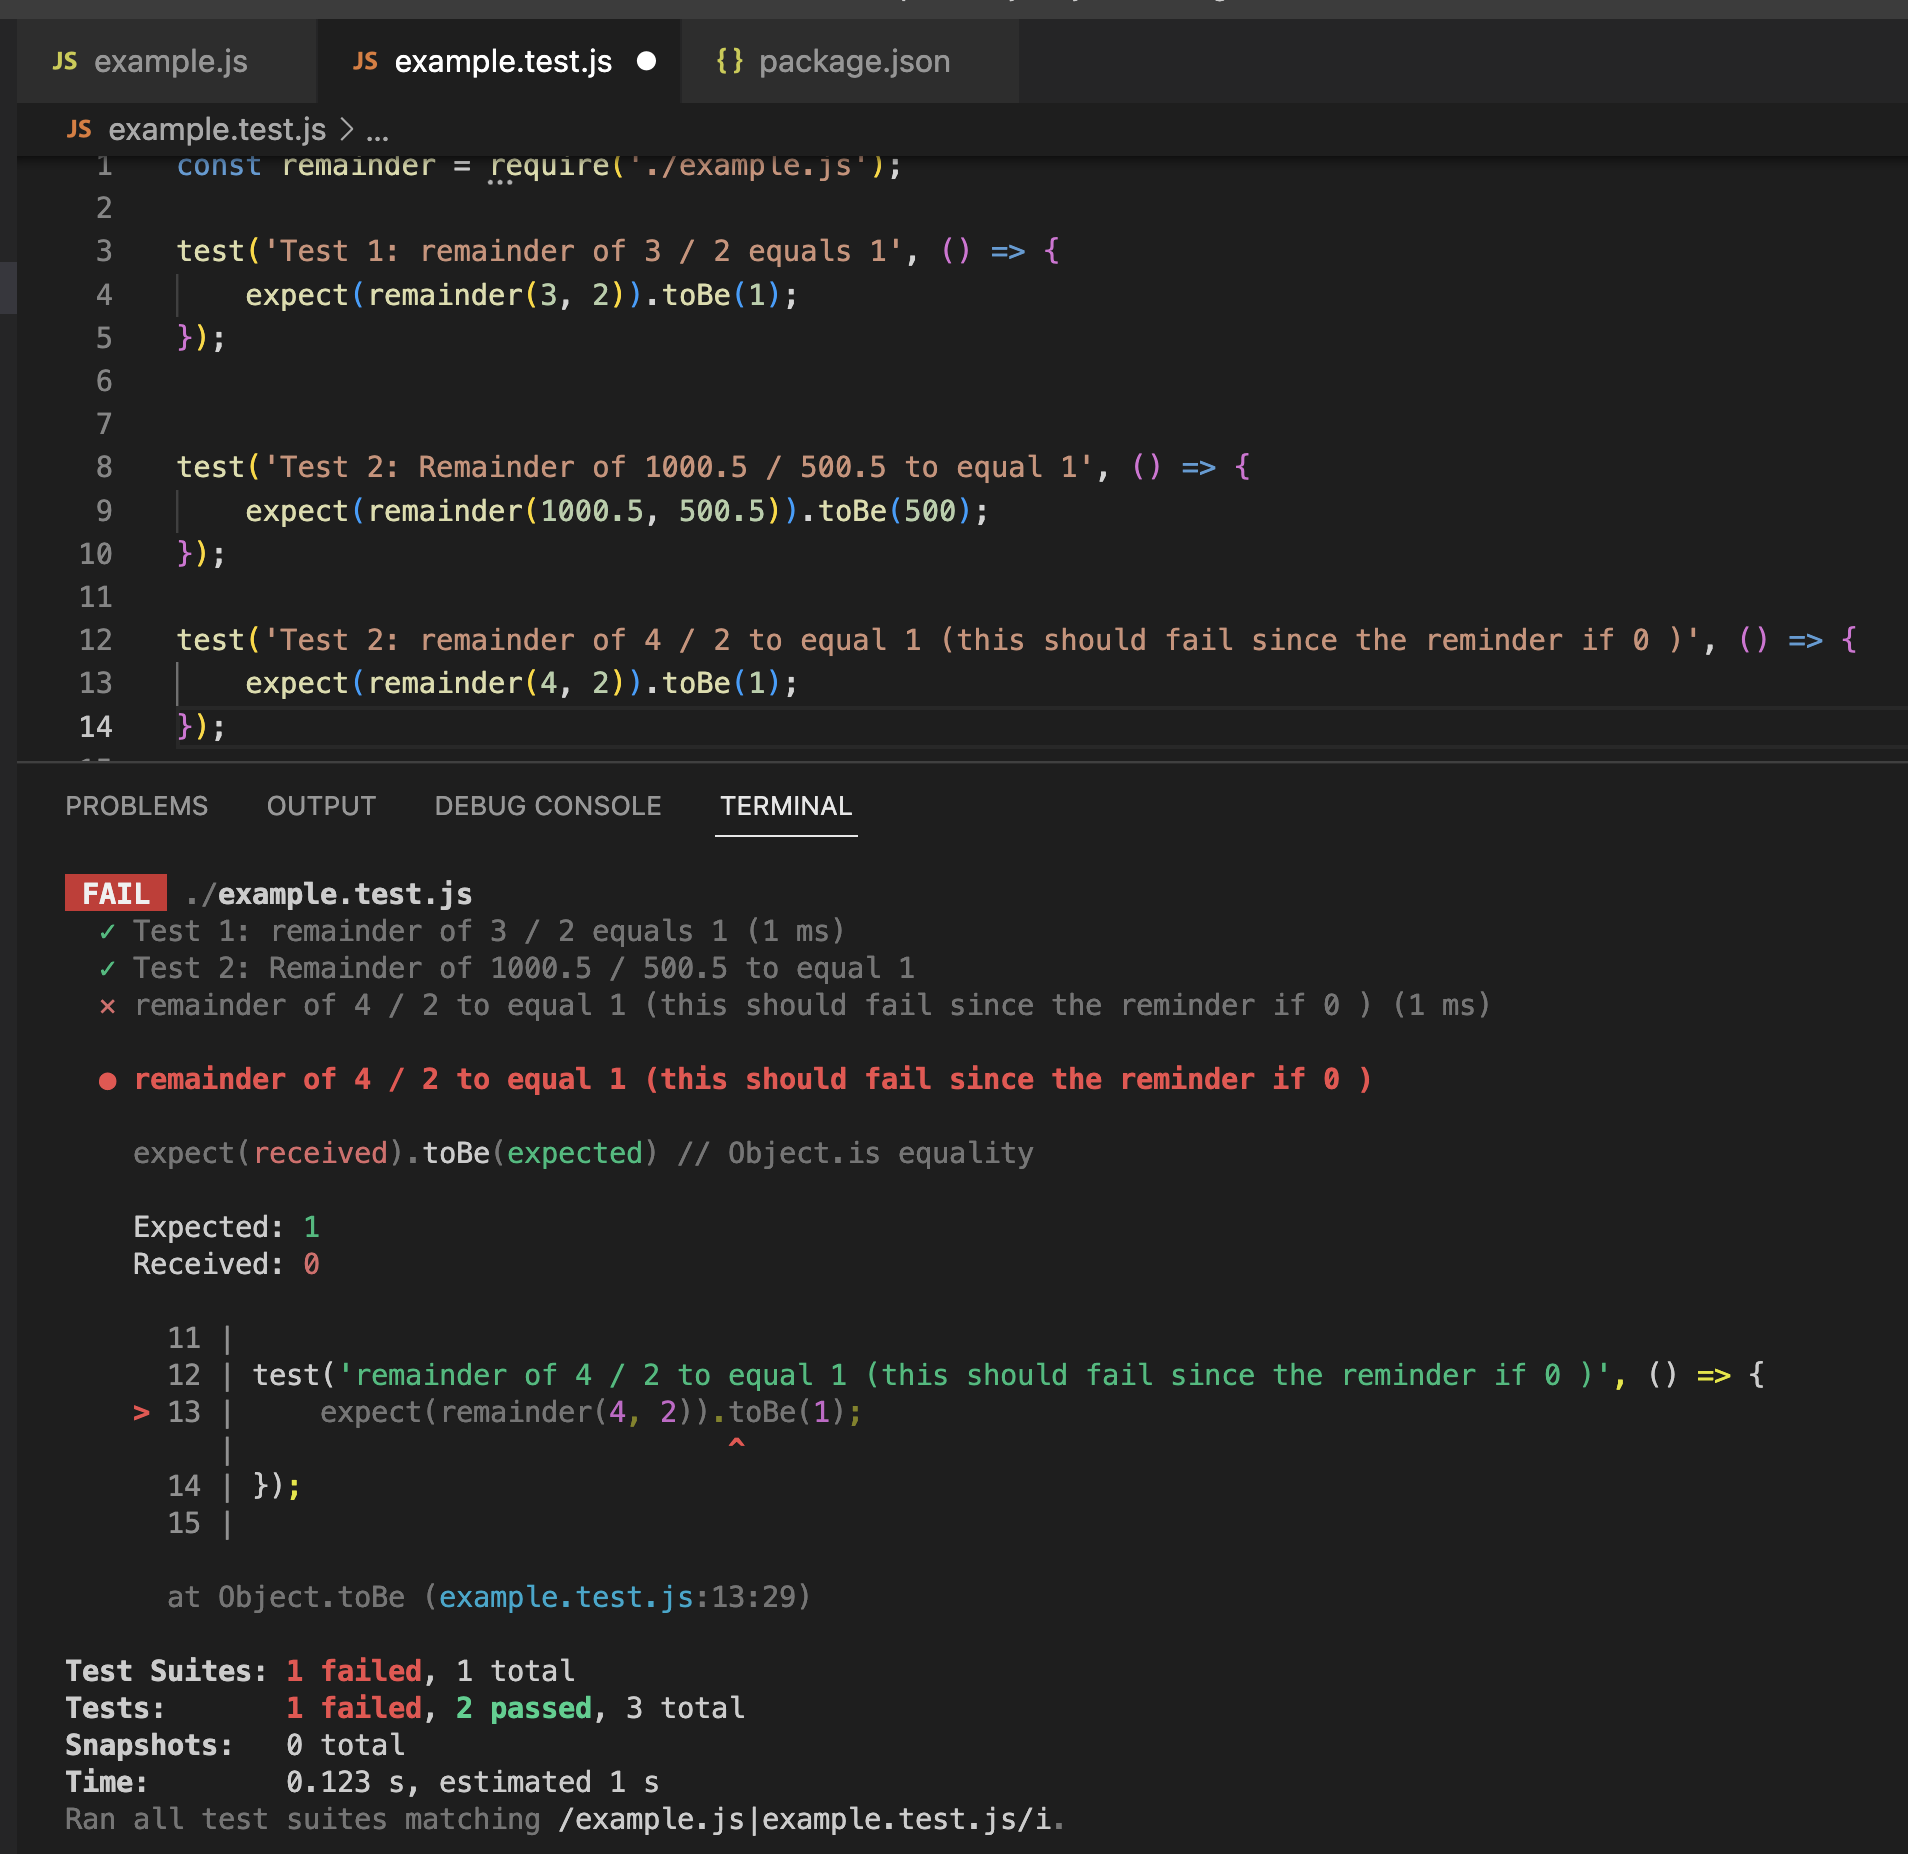The width and height of the screenshot is (1908, 1854).
Task: Click terminal code line 13 expect statement
Action: pos(590,1412)
